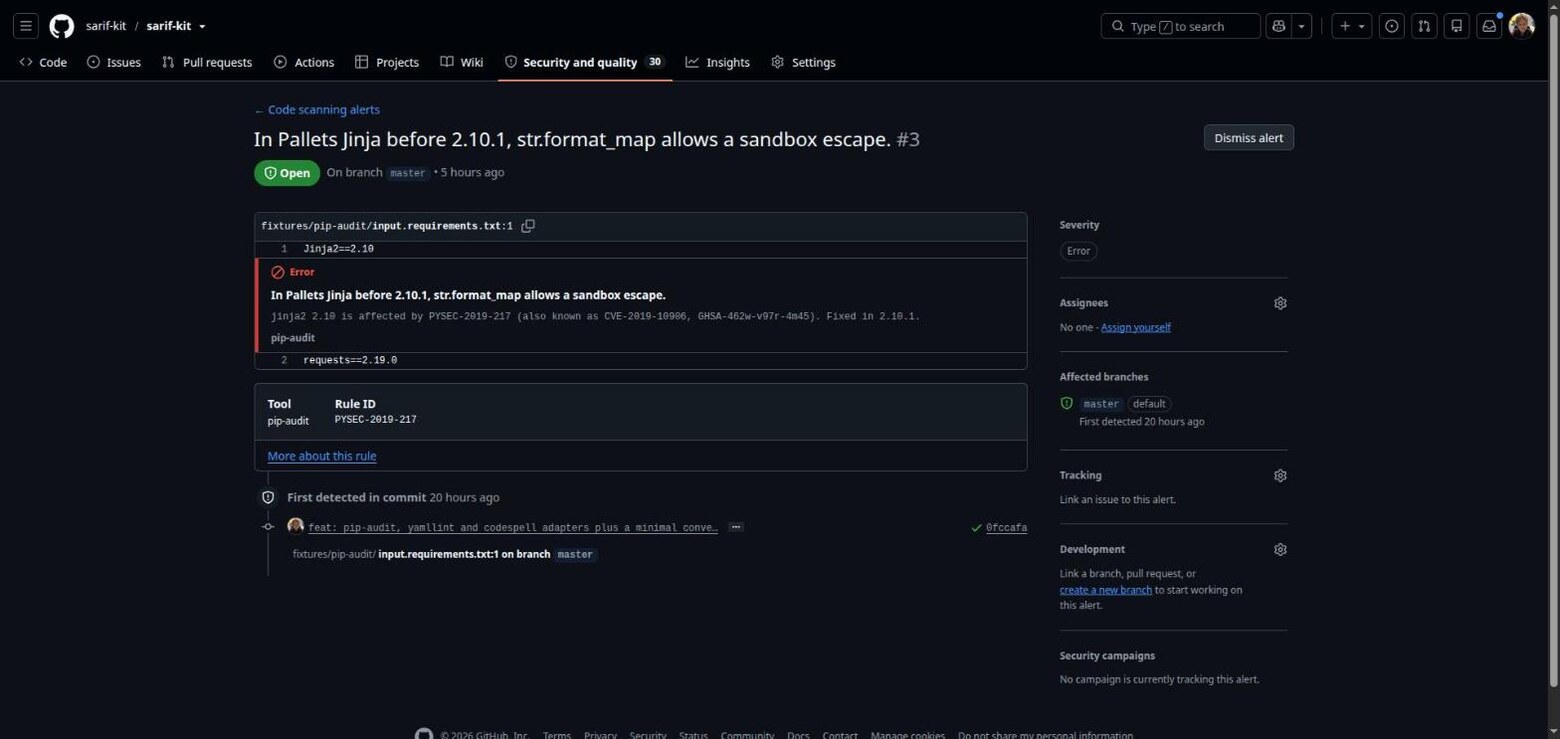Open the sarif-kit owner link
Viewport: 1560px width, 739px height.
tap(106, 26)
